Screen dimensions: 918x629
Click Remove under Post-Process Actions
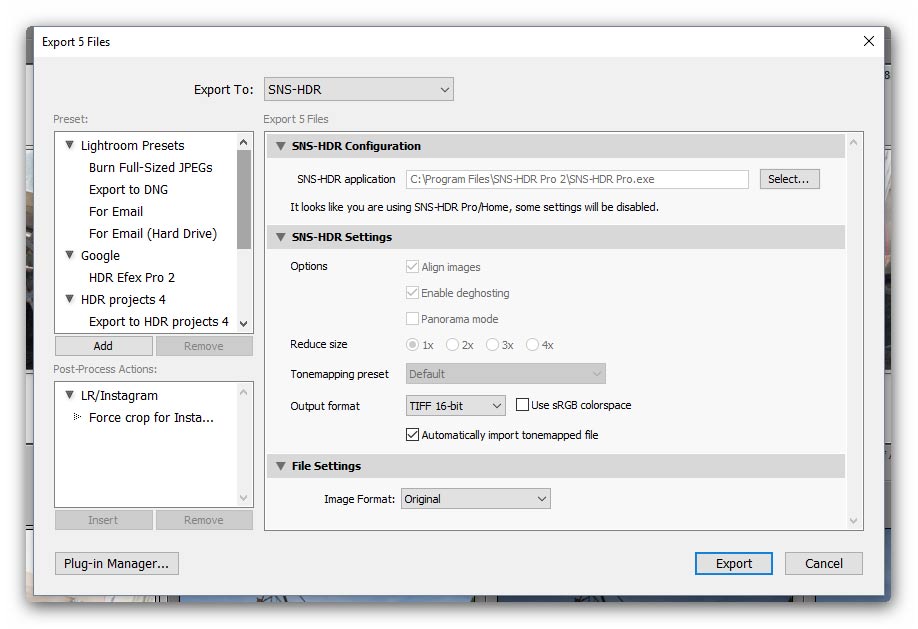click(204, 519)
